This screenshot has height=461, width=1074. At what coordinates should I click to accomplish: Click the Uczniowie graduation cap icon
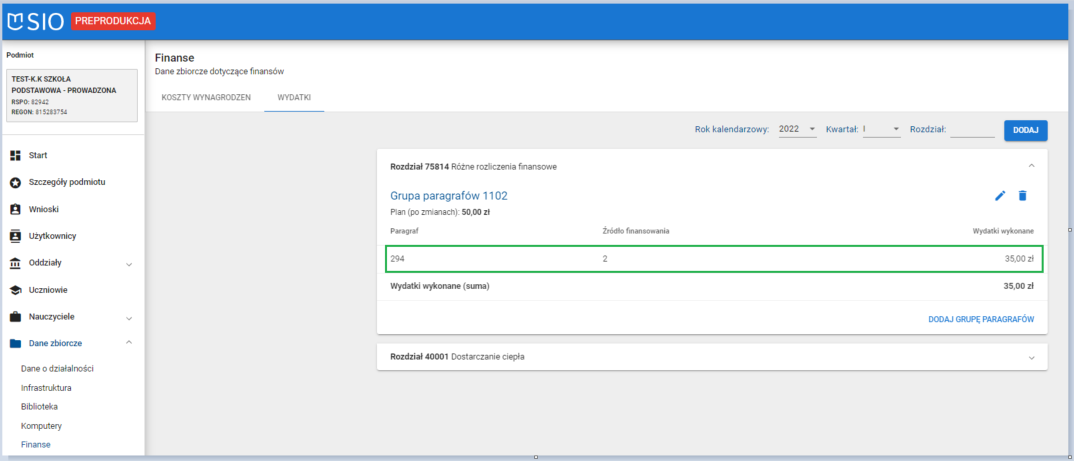click(15, 290)
